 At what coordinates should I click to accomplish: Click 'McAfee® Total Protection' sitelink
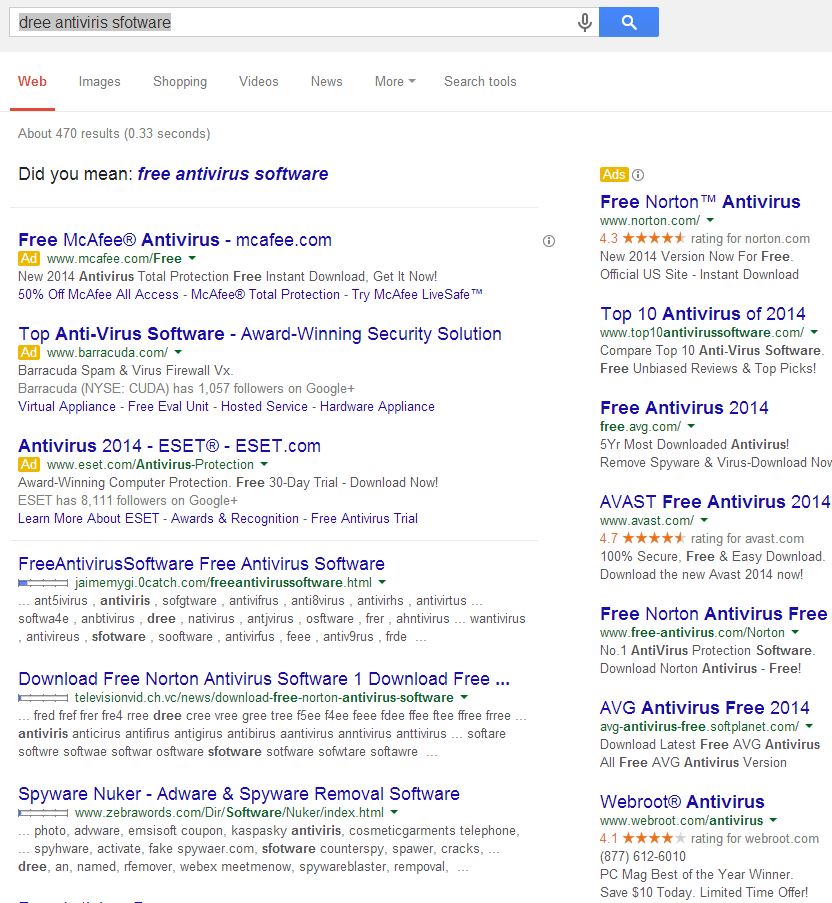tap(265, 294)
